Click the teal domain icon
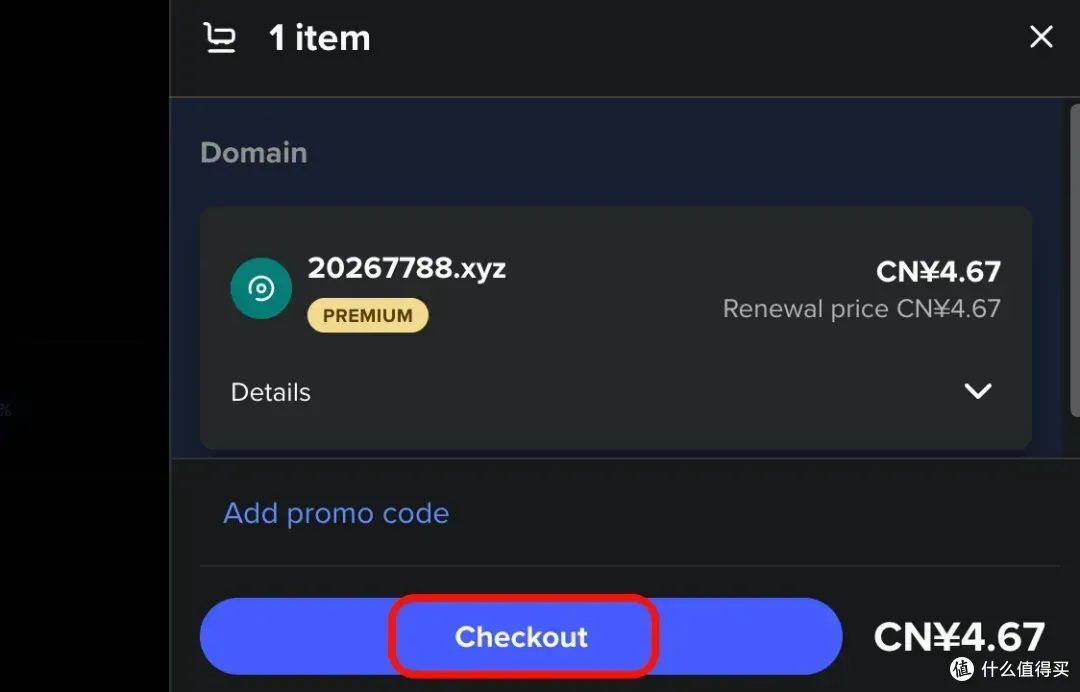1080x692 pixels. [261, 289]
